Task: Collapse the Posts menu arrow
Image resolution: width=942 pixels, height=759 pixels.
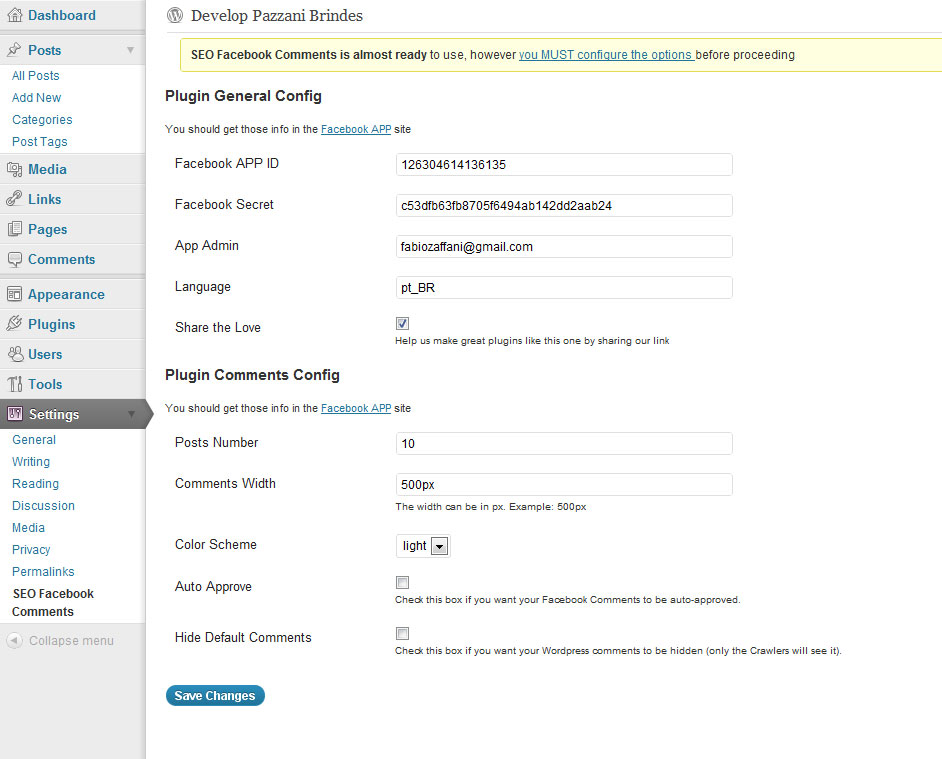Action: click(x=130, y=50)
